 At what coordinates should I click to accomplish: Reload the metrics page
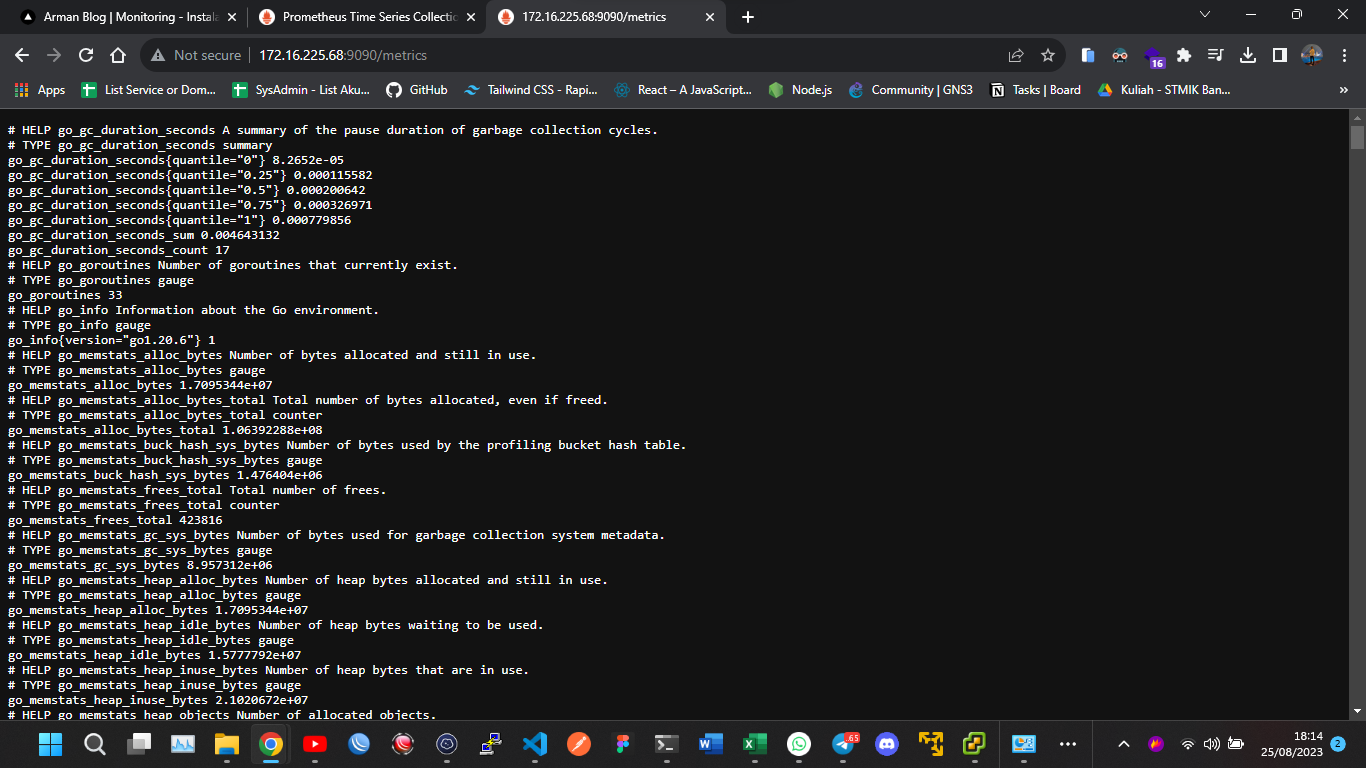[x=86, y=55]
